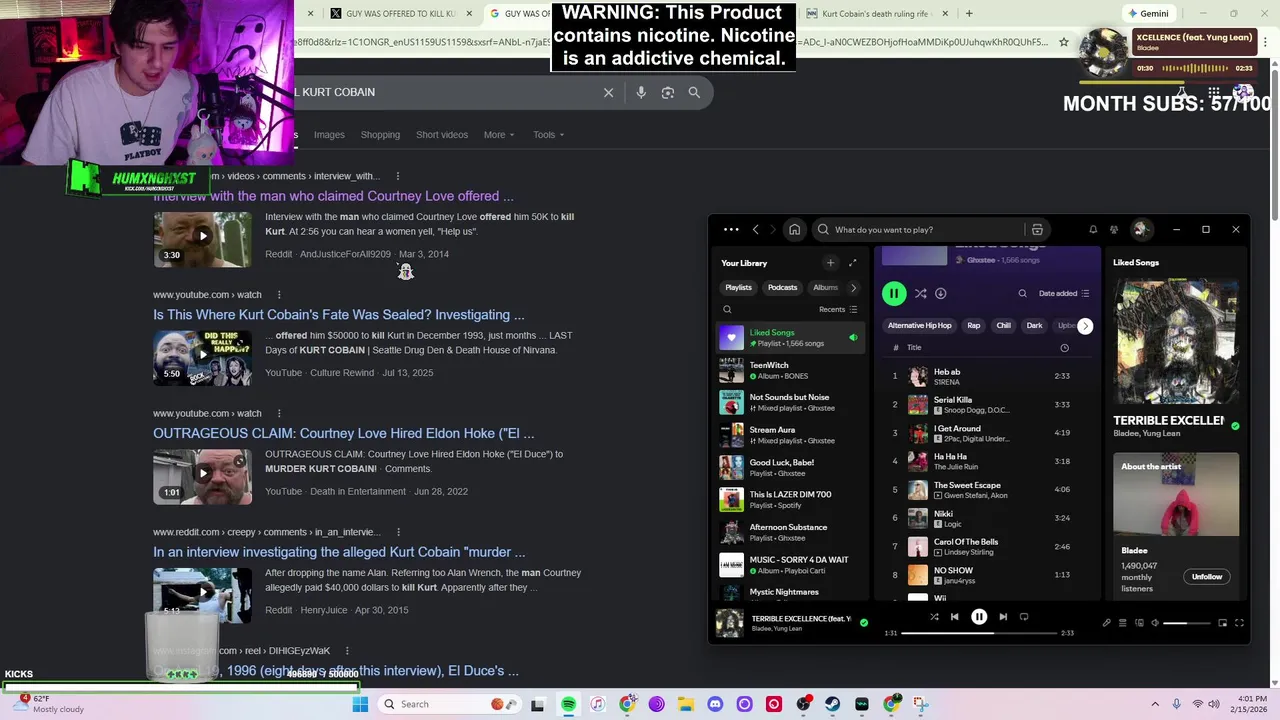Open Spotify profile avatar
Screen dimensions: 1280x720
point(1140,229)
